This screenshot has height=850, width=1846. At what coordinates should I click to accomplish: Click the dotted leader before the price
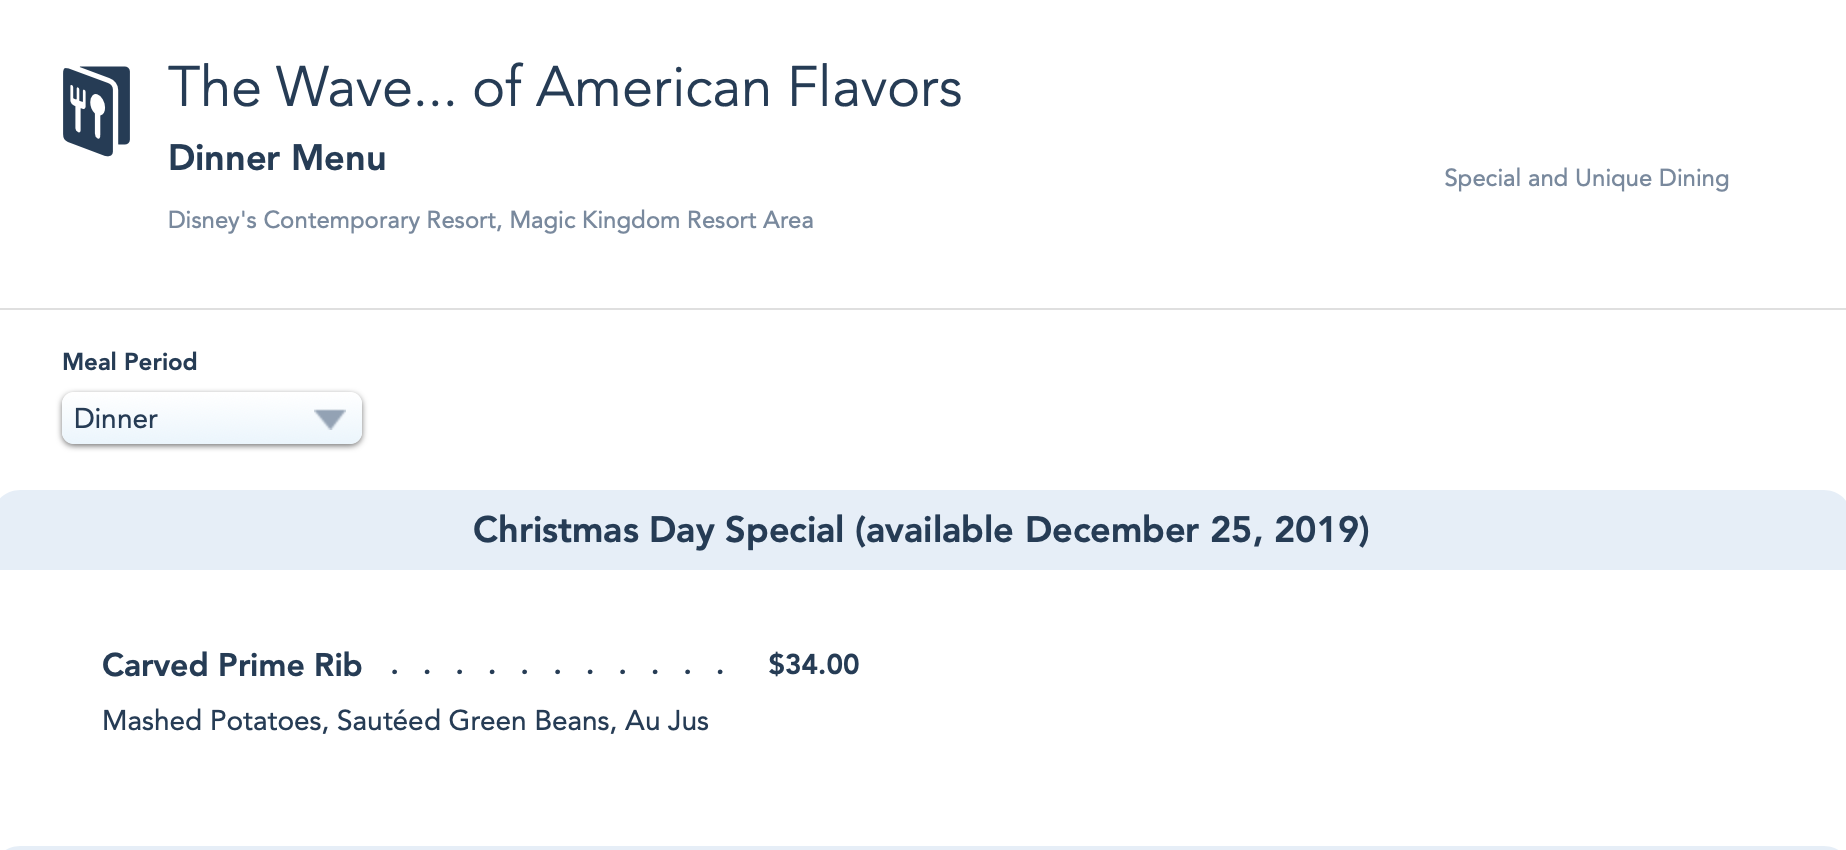(557, 670)
